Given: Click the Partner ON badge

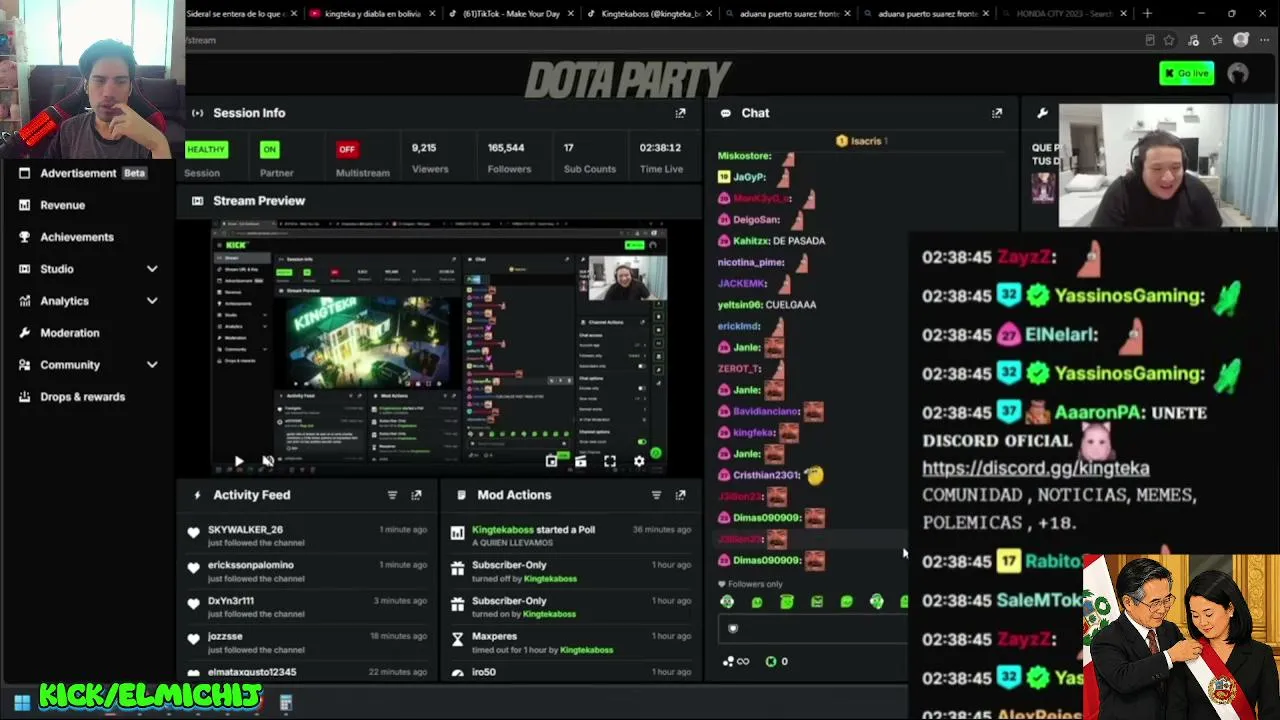Looking at the screenshot, I should click(x=269, y=150).
